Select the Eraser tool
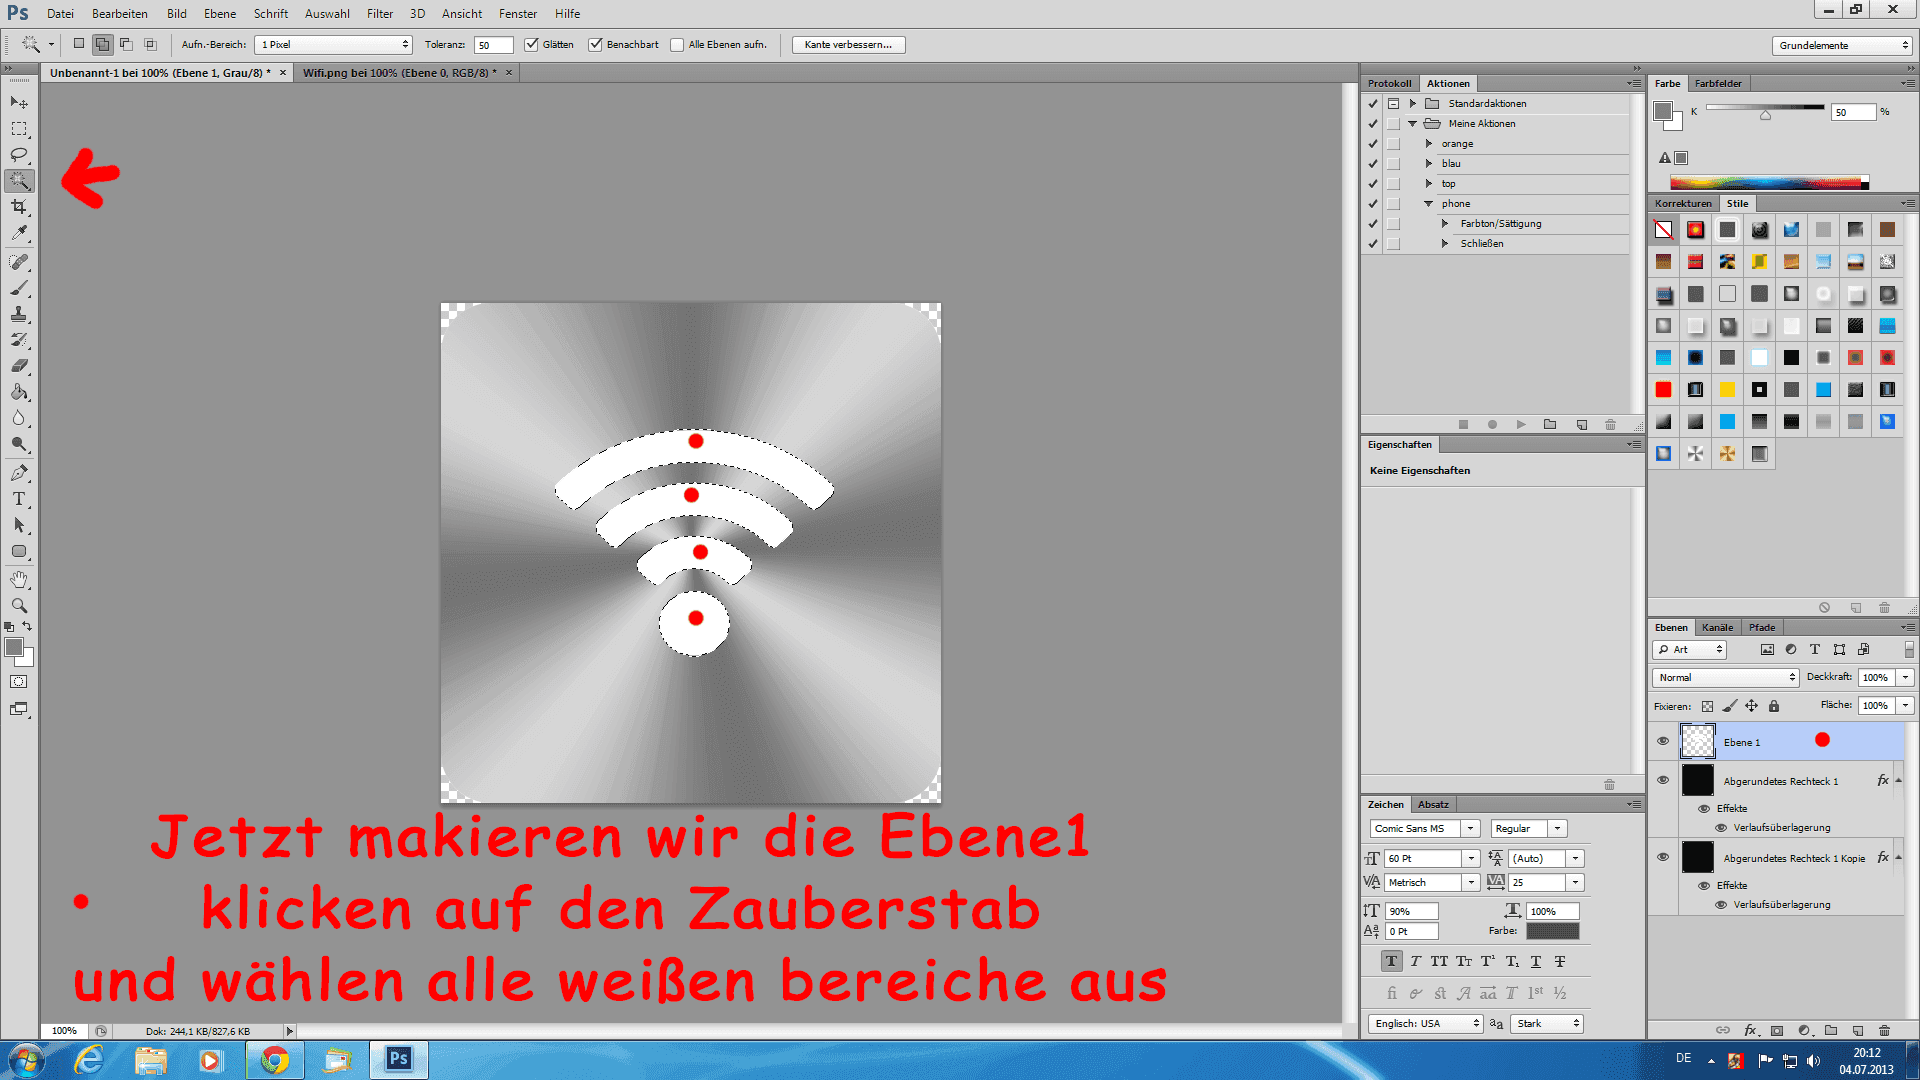 coord(19,366)
